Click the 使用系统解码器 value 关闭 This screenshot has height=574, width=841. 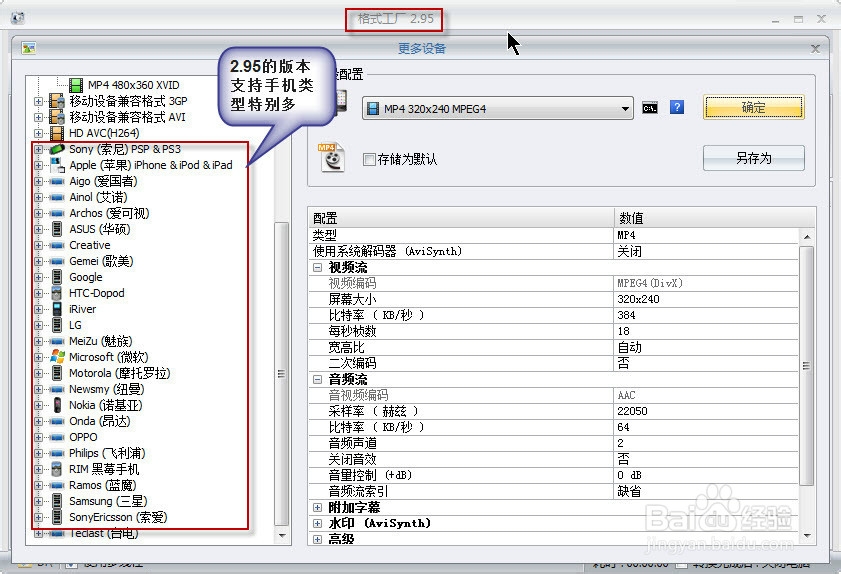(629, 251)
